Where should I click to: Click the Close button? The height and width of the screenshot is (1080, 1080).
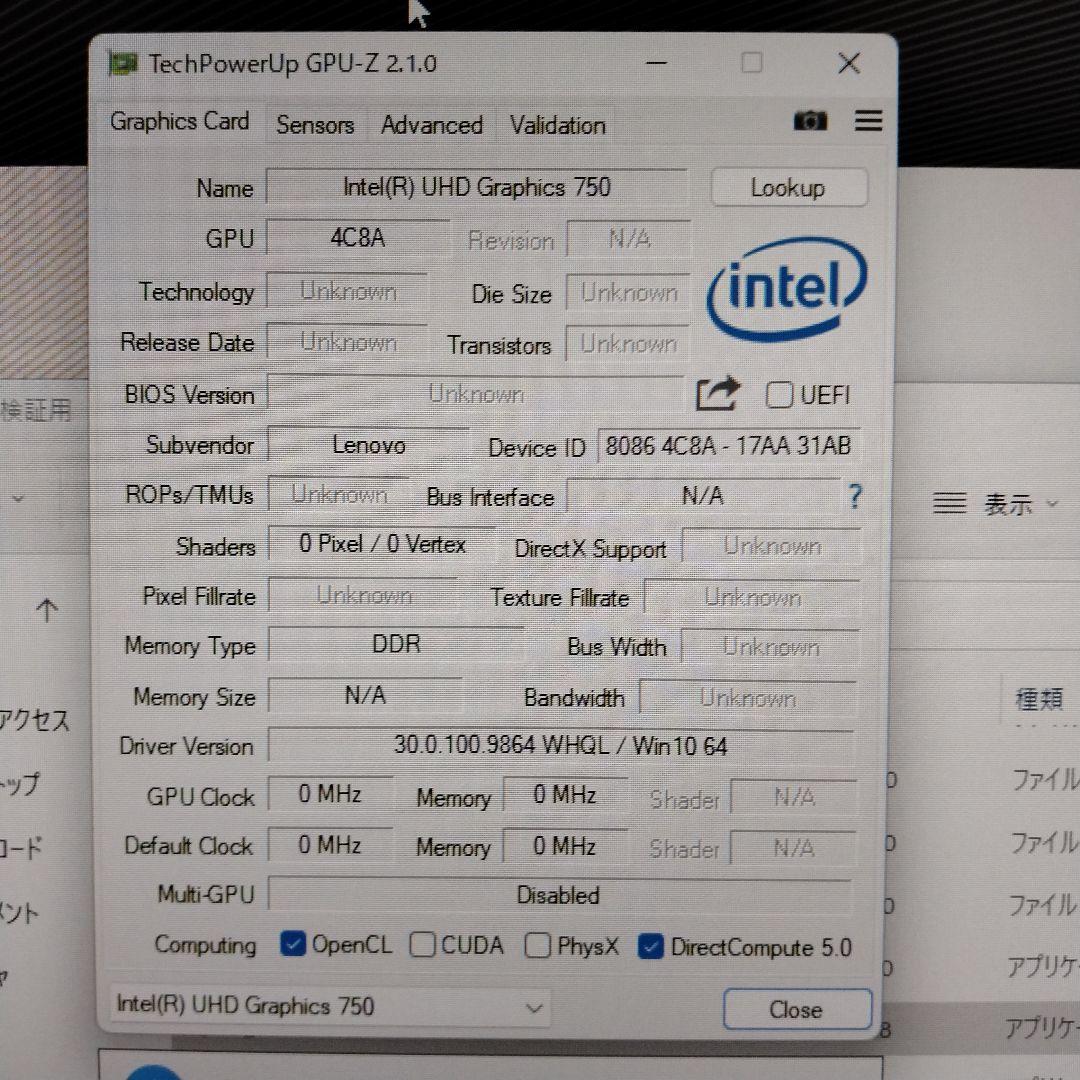coord(797,1009)
